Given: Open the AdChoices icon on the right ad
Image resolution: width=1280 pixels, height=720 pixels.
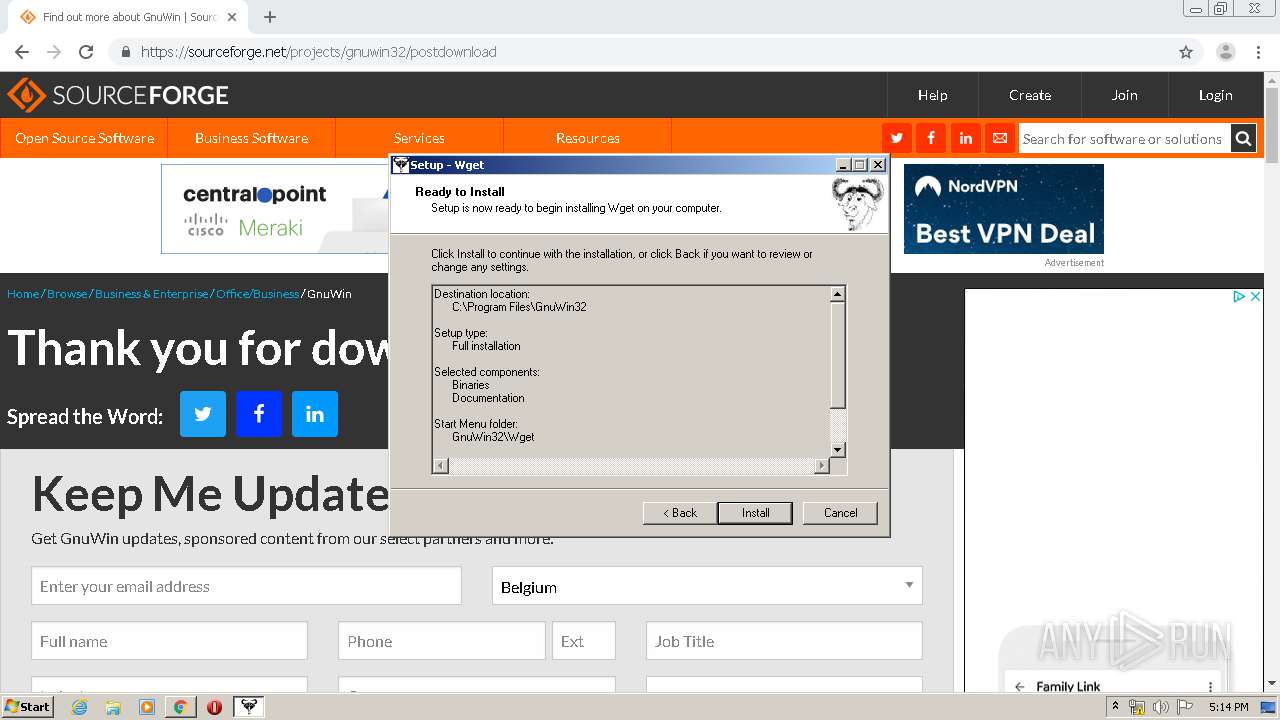Looking at the screenshot, I should [1239, 296].
